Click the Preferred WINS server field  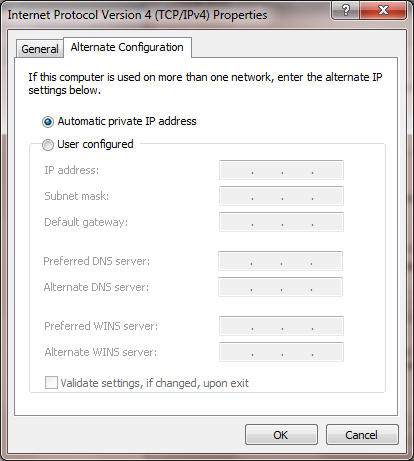point(281,326)
